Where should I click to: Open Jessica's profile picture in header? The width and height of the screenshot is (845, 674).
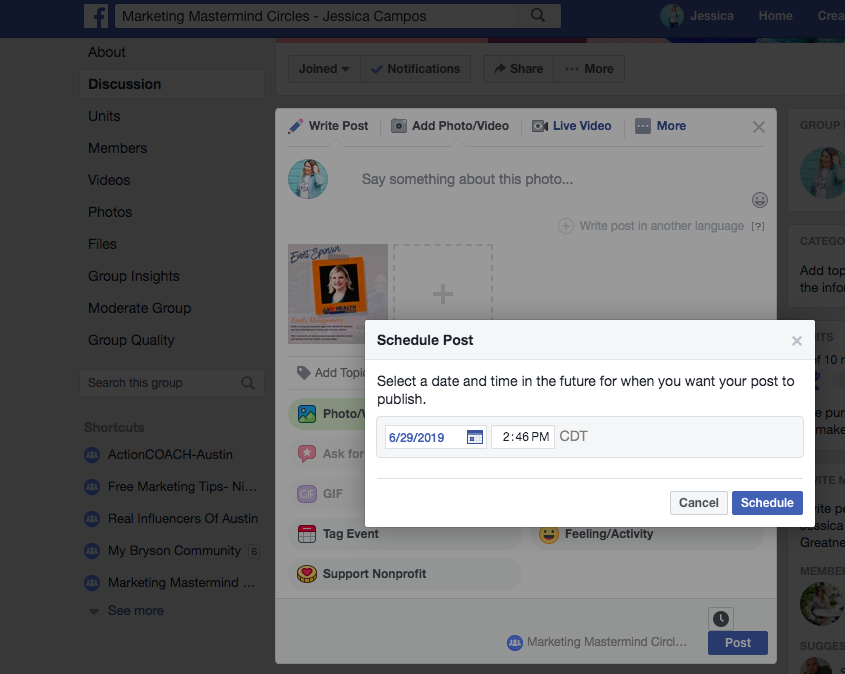(671, 16)
